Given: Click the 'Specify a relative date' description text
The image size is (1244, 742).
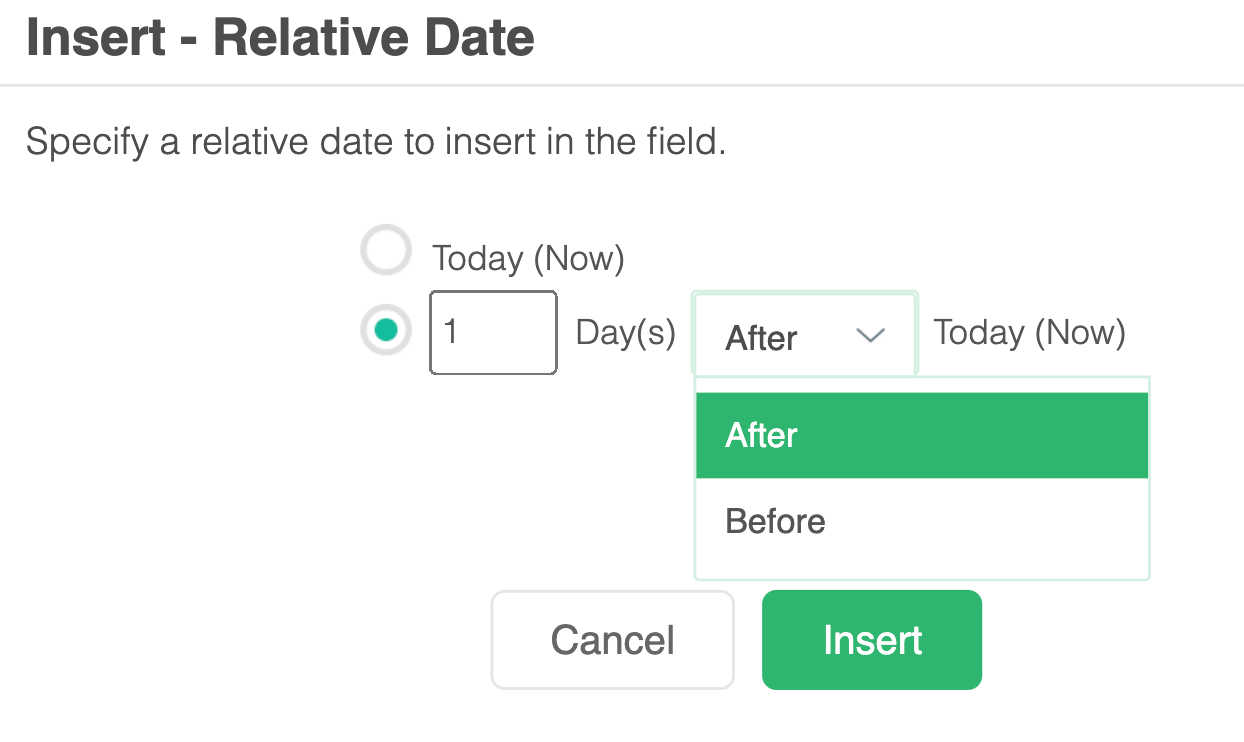Looking at the screenshot, I should [x=375, y=142].
